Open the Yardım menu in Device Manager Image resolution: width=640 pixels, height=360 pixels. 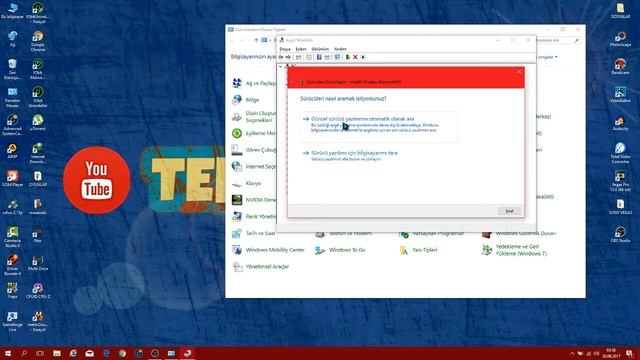coord(340,49)
